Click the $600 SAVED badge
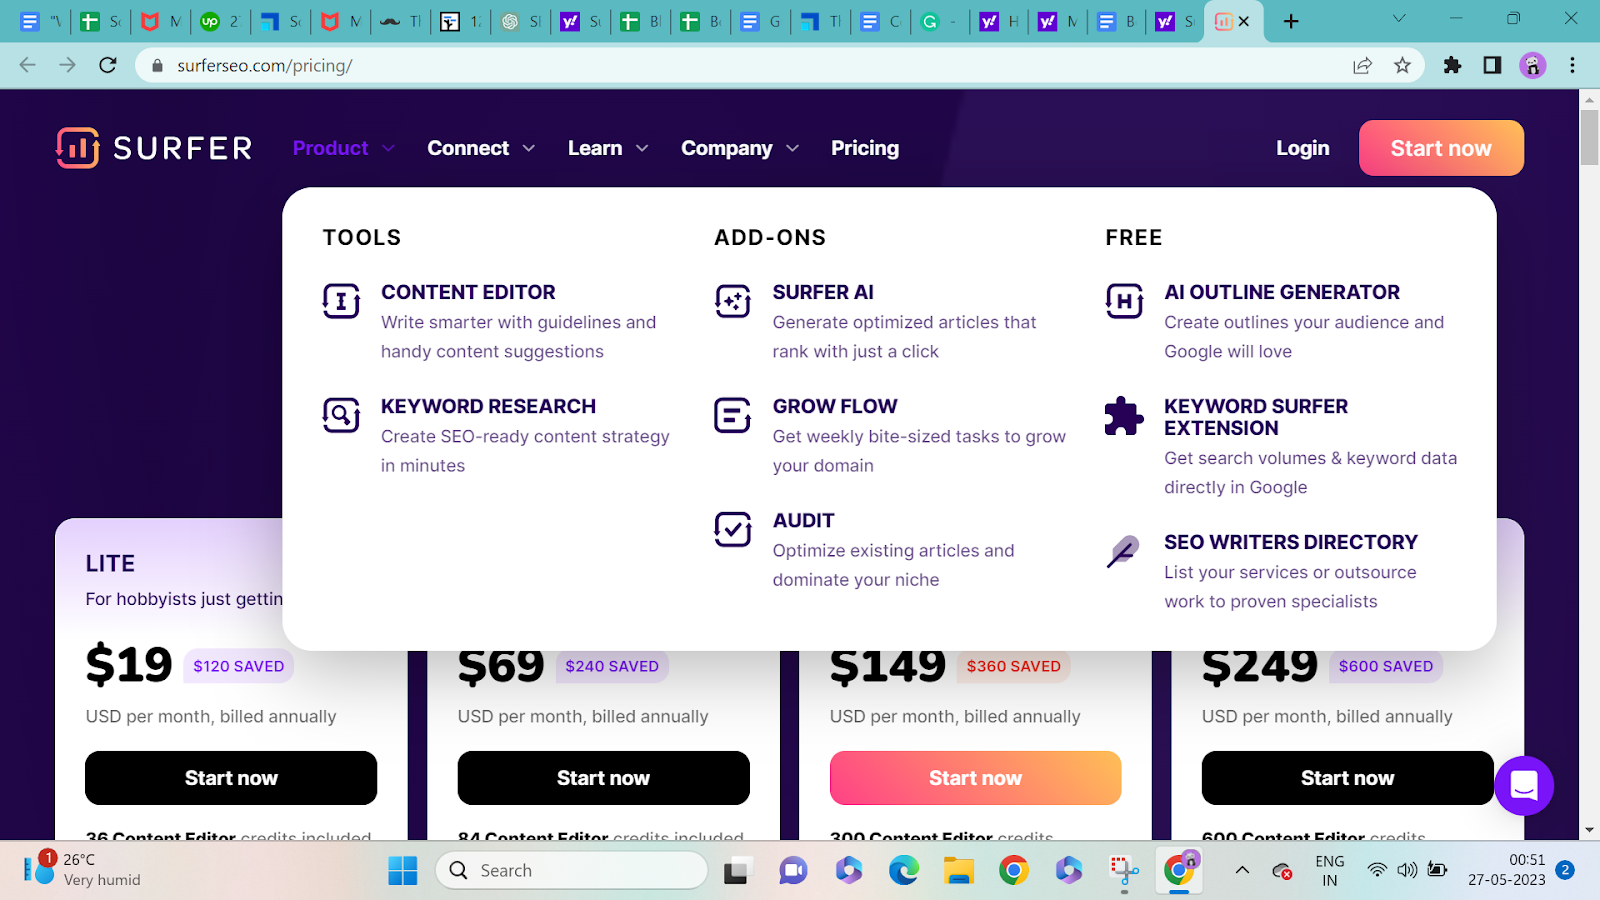The height and width of the screenshot is (900, 1600). (x=1386, y=666)
